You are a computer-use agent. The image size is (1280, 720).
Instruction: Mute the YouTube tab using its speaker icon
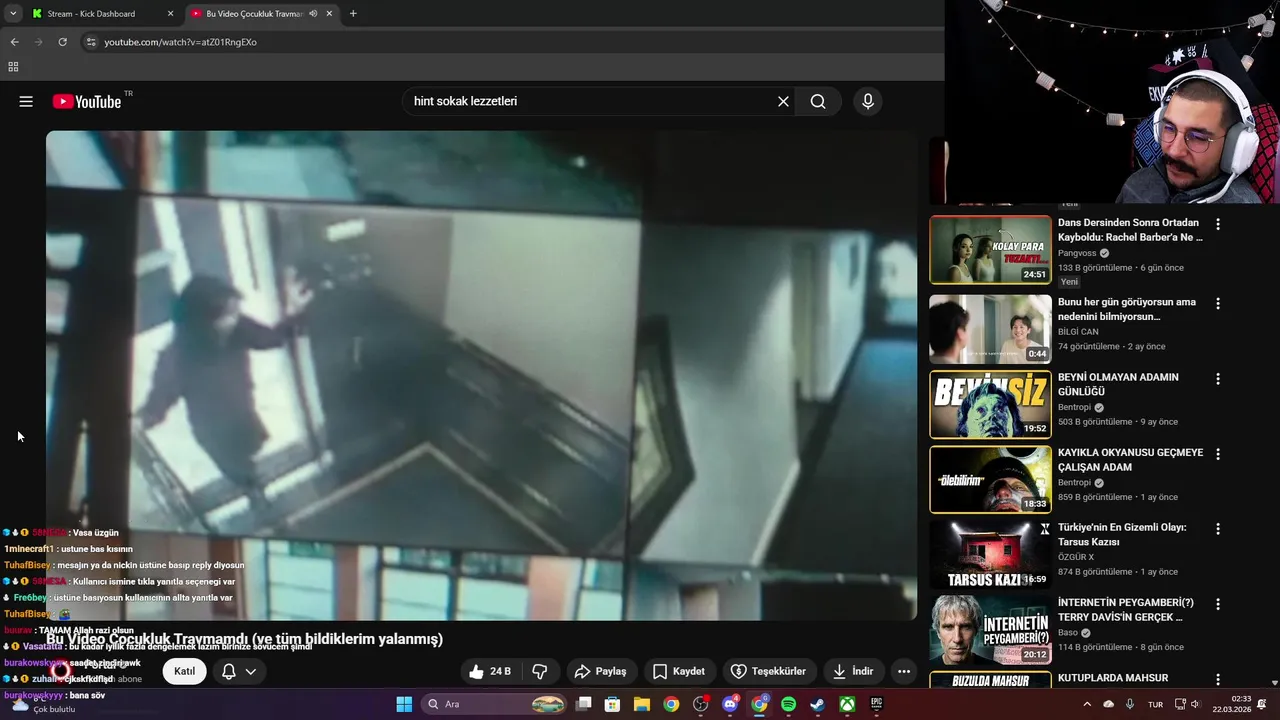coord(313,14)
